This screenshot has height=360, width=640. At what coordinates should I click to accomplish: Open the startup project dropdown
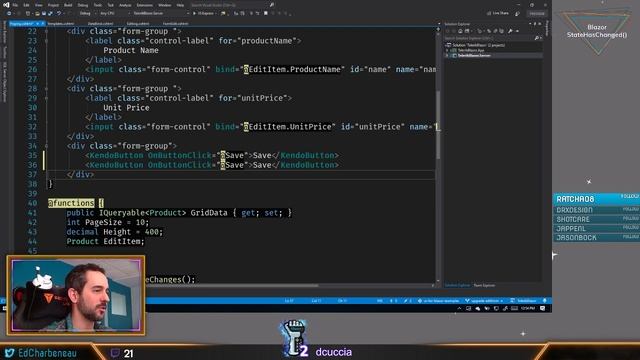click(x=161, y=13)
